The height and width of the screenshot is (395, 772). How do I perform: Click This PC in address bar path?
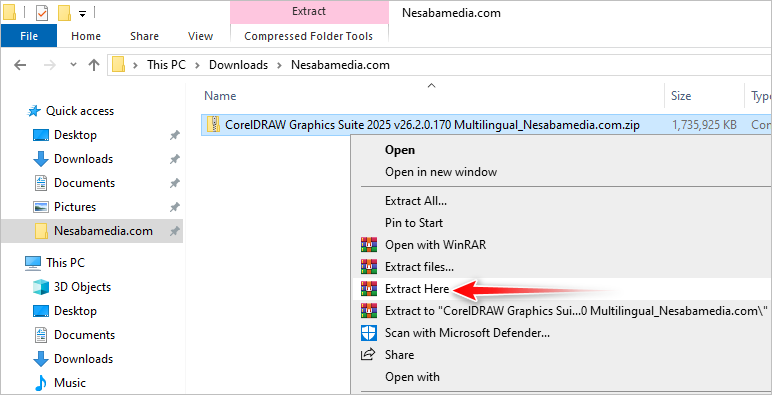click(x=166, y=65)
